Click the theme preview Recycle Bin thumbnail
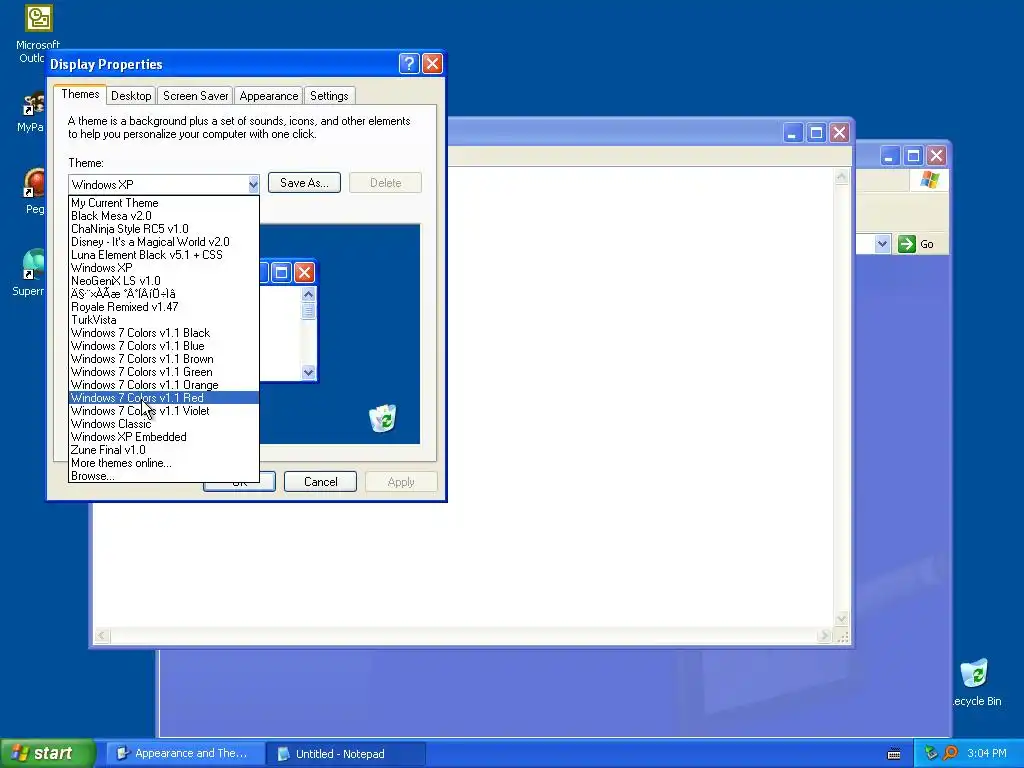 pyautogui.click(x=383, y=419)
